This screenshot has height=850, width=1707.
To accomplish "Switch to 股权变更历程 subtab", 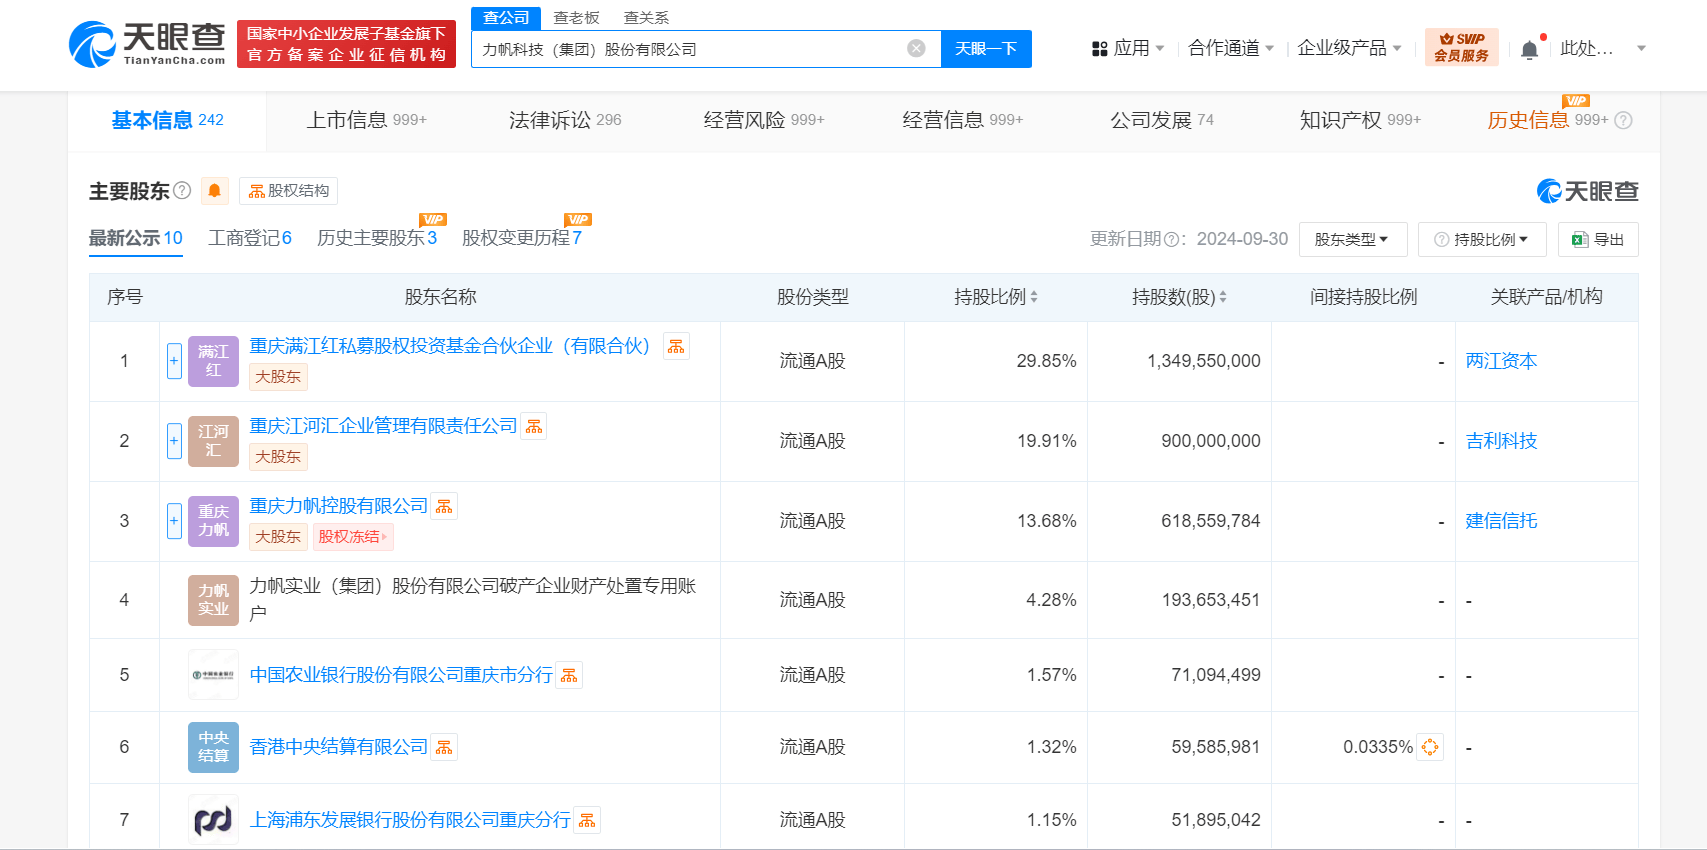I will tap(522, 238).
